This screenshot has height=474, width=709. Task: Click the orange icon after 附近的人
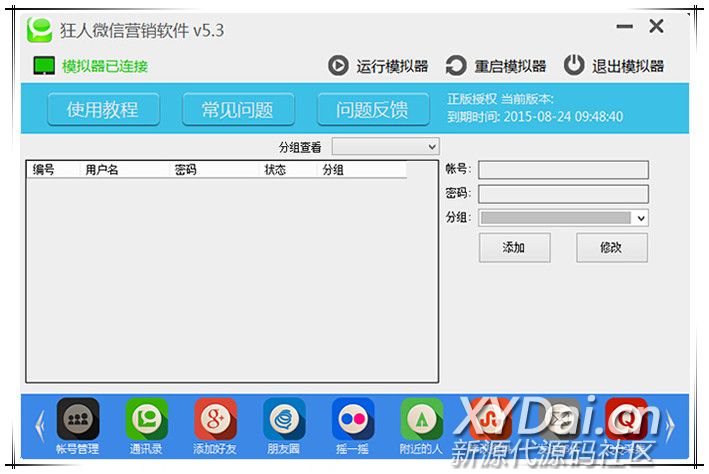490,419
